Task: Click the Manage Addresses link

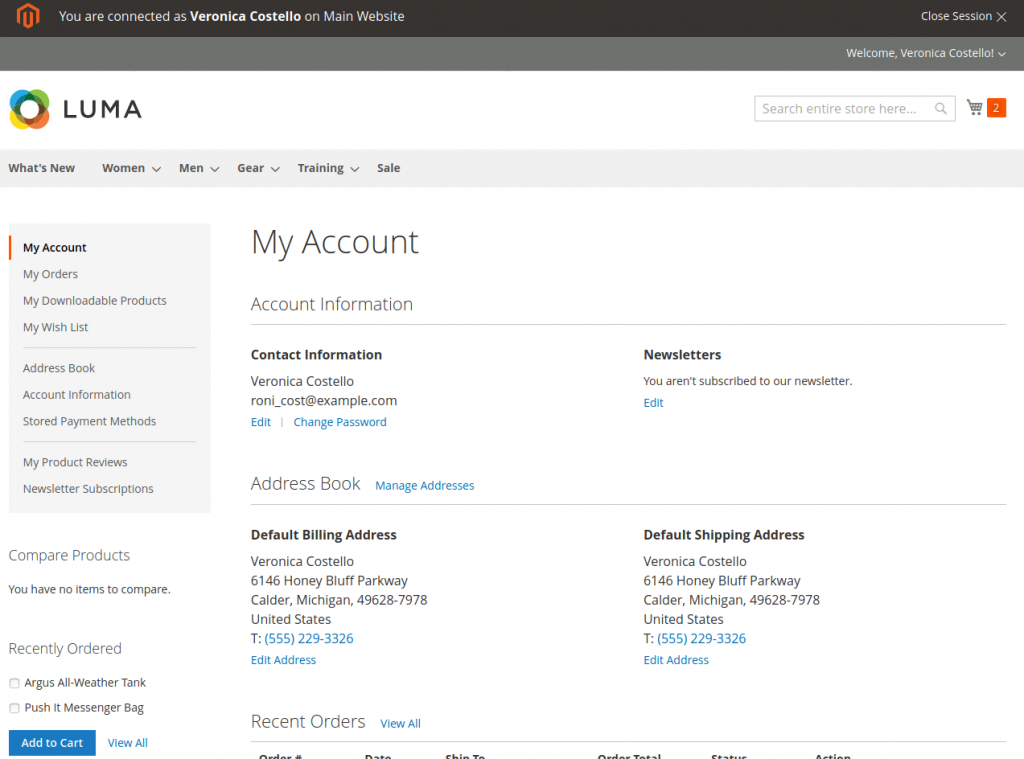Action: tap(424, 485)
